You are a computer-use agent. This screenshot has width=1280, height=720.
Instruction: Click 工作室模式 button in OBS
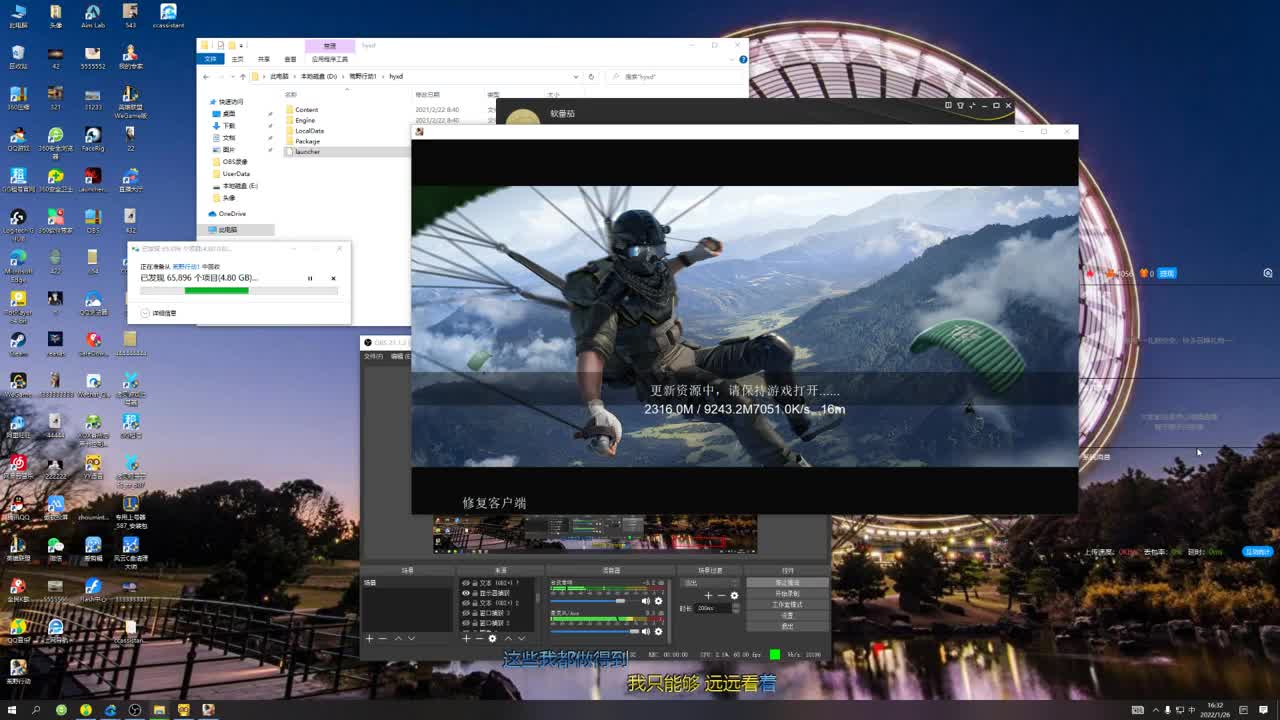(788, 605)
